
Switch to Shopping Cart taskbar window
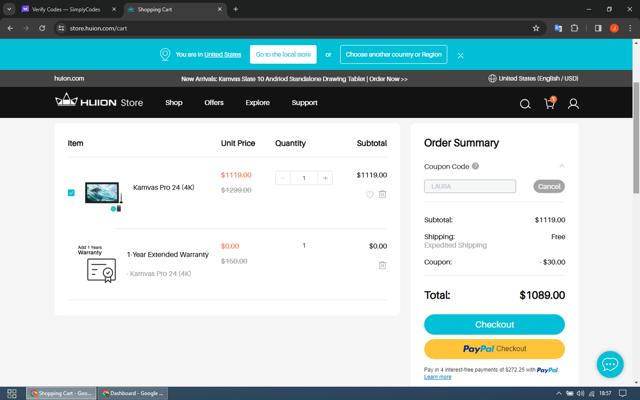click(x=61, y=393)
